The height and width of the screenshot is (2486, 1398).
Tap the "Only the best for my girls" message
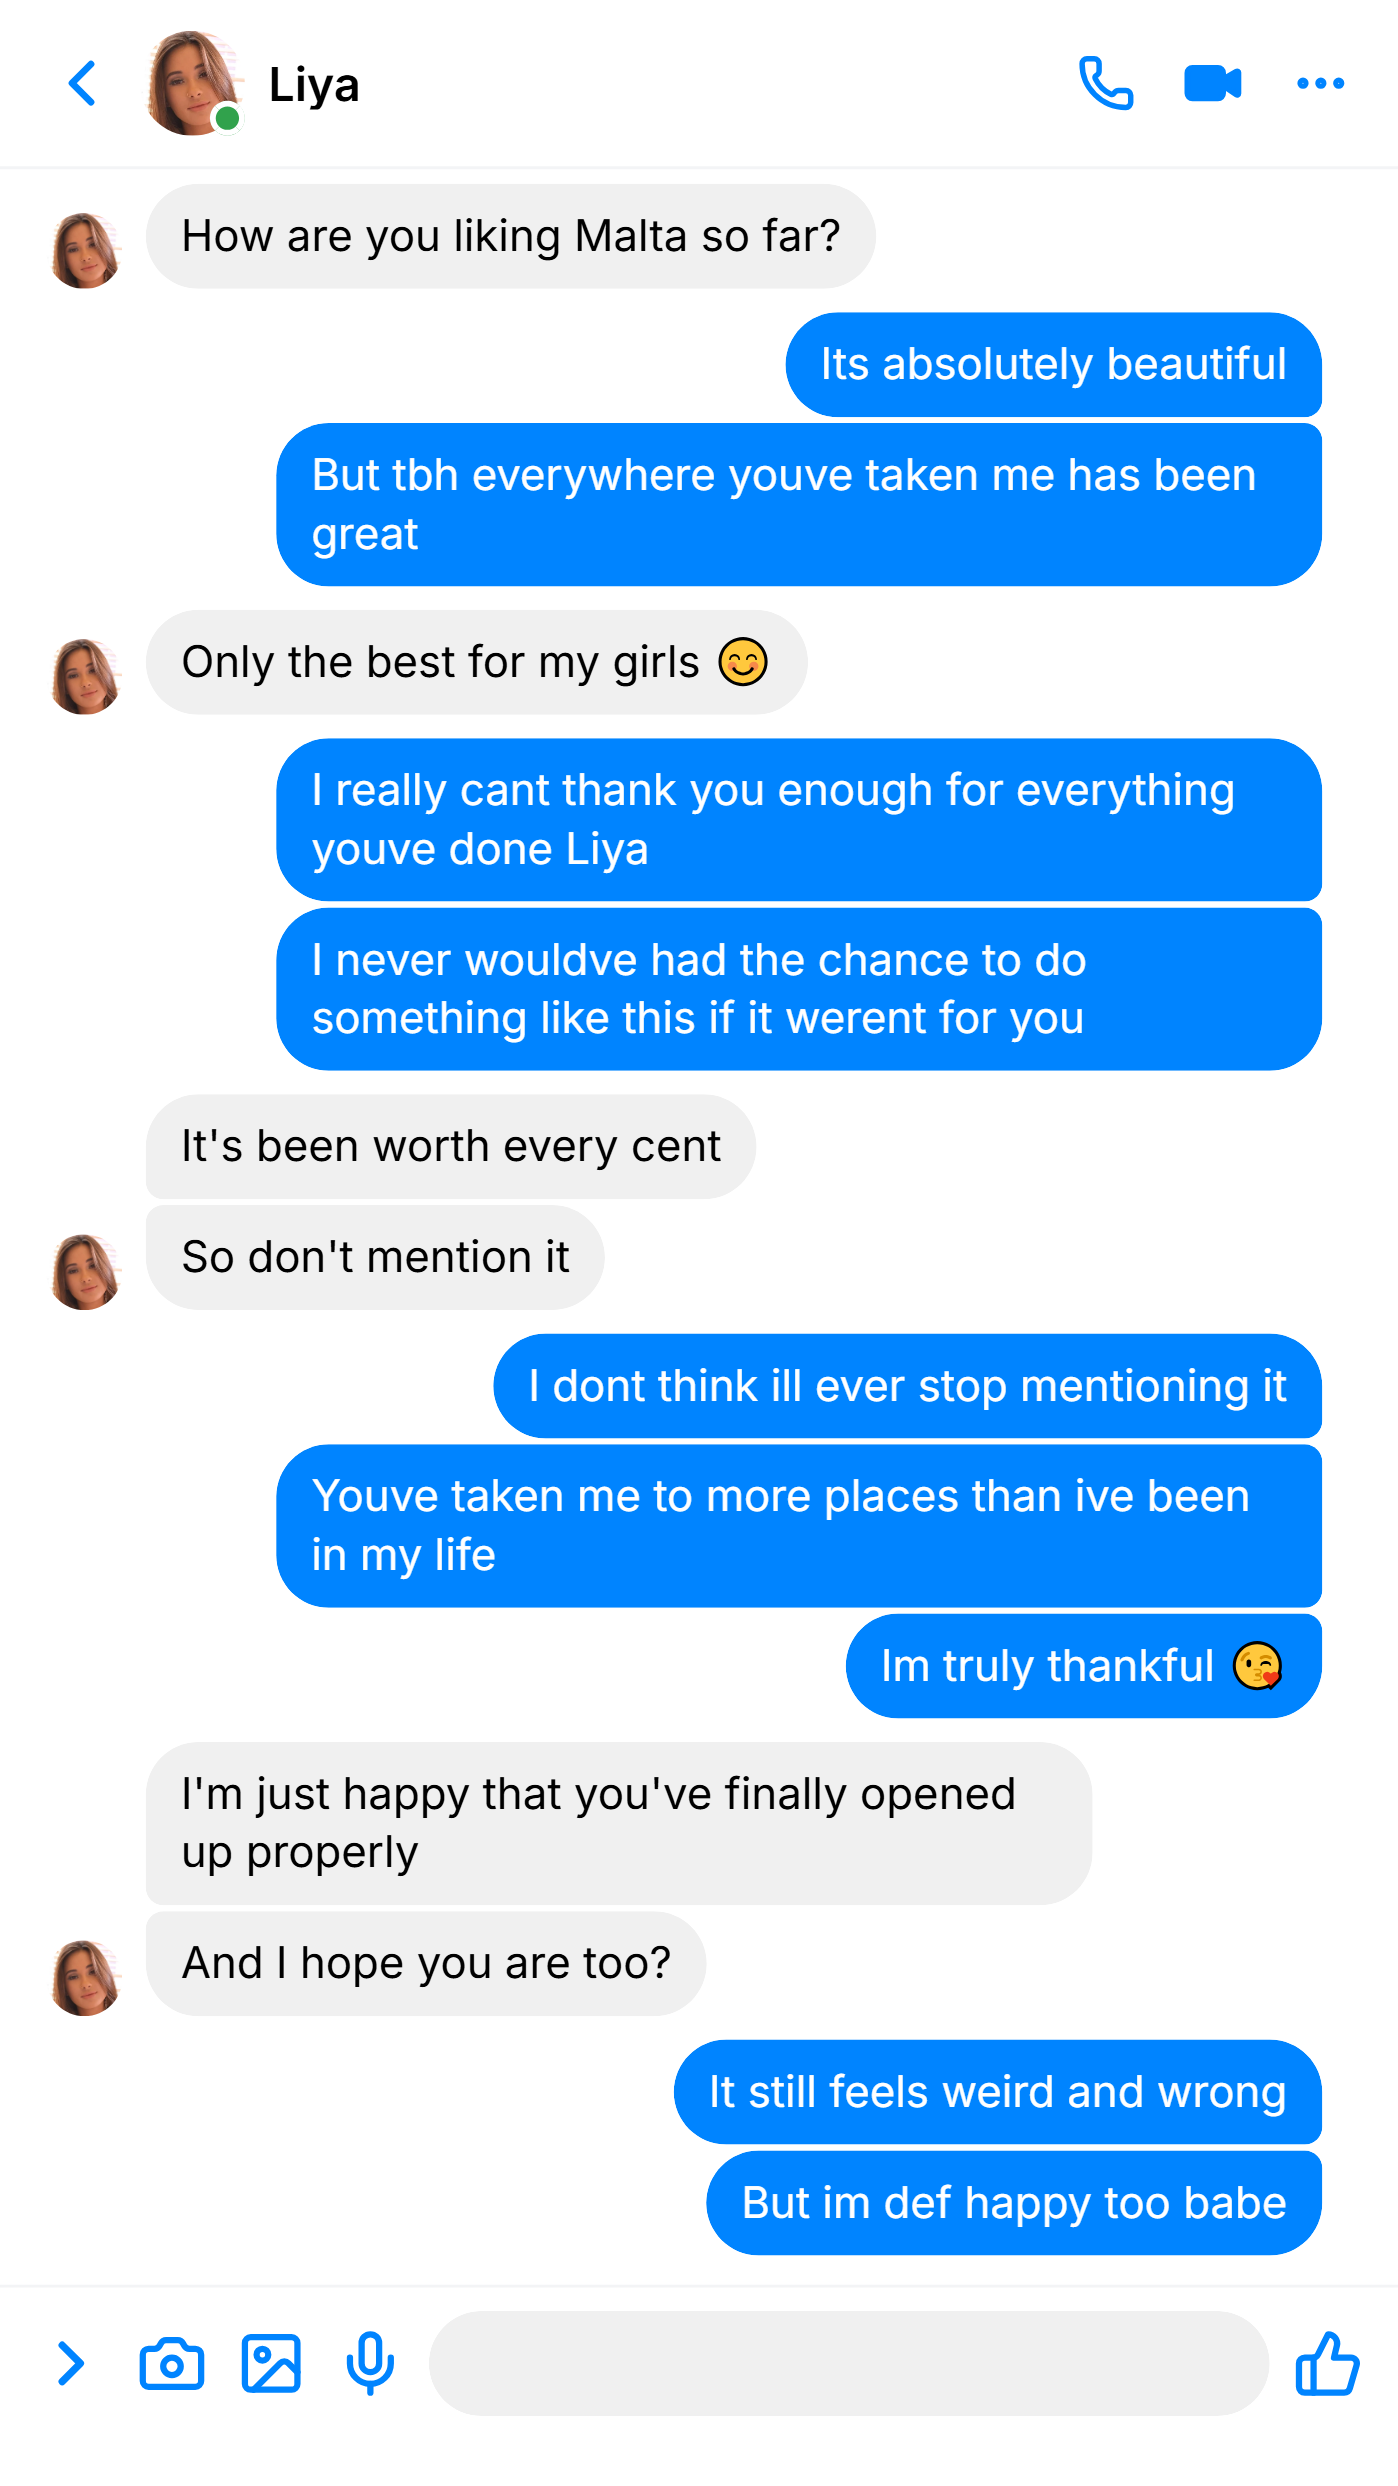coord(476,662)
